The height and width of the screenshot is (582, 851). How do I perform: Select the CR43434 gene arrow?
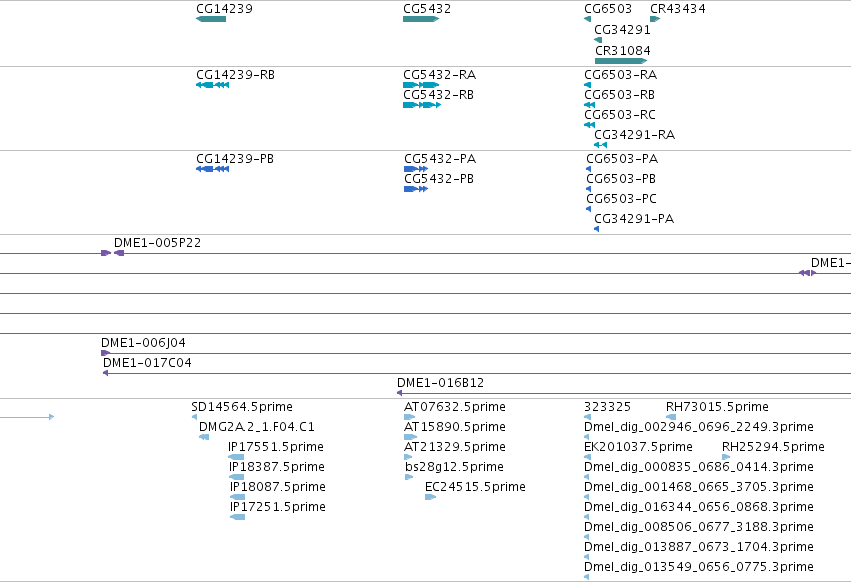655,19
